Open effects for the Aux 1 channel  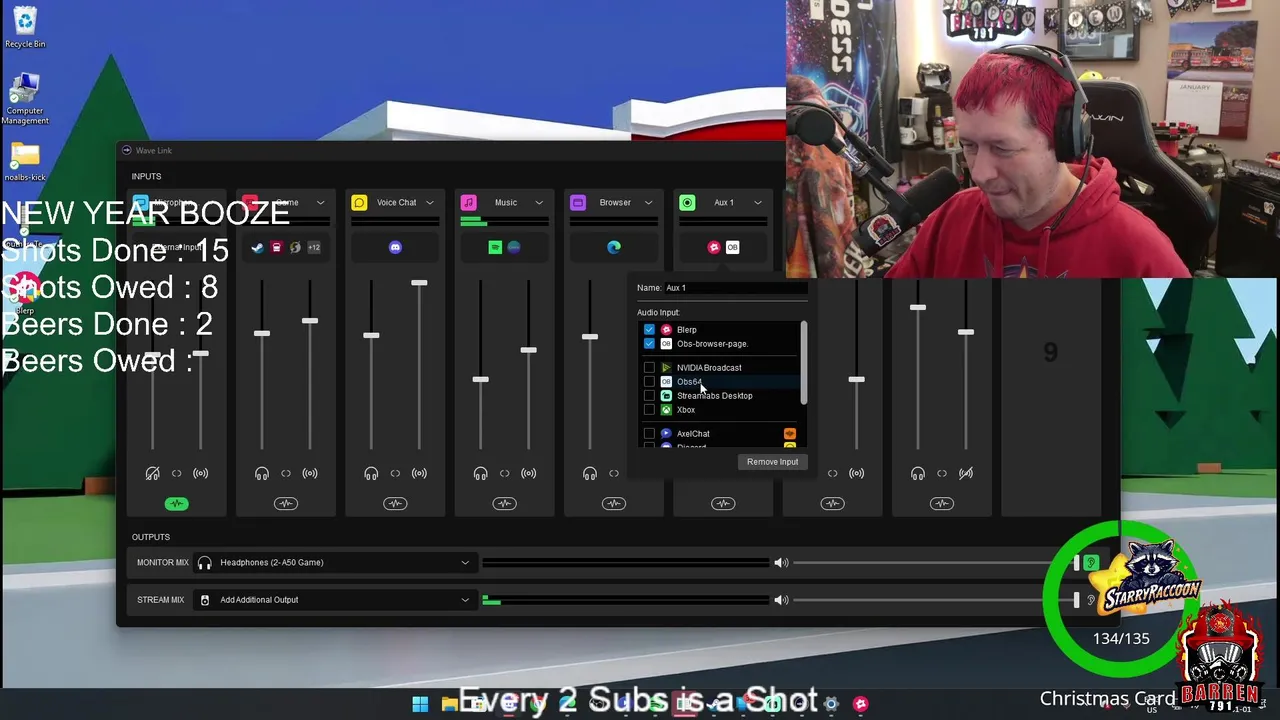(723, 504)
